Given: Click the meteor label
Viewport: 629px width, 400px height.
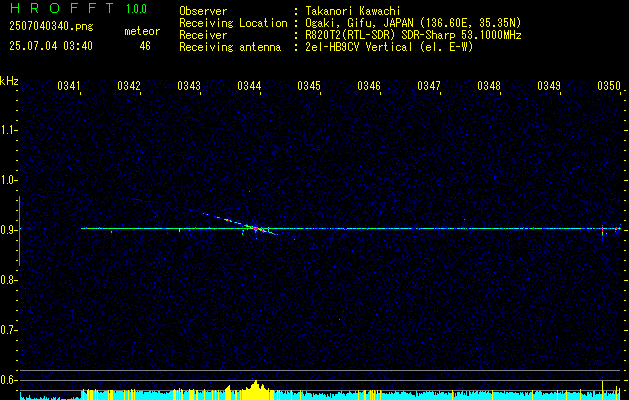Looking at the screenshot, I should [142, 31].
